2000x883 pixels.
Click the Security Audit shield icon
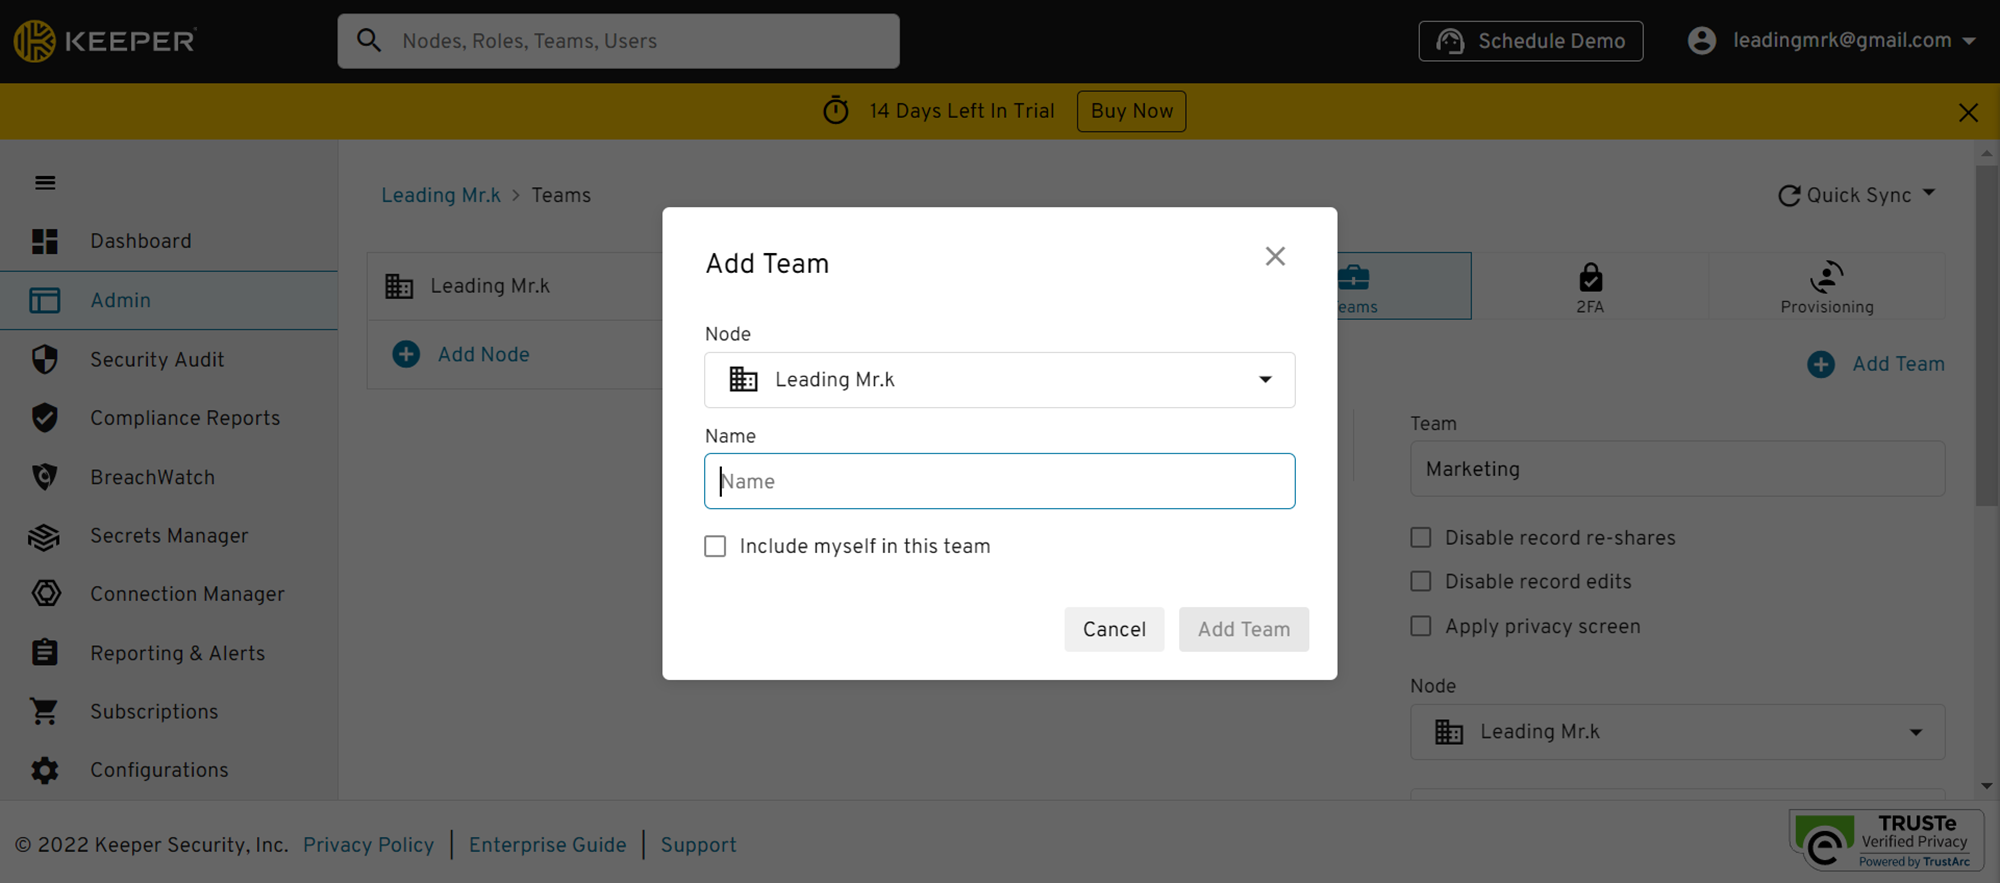45,360
